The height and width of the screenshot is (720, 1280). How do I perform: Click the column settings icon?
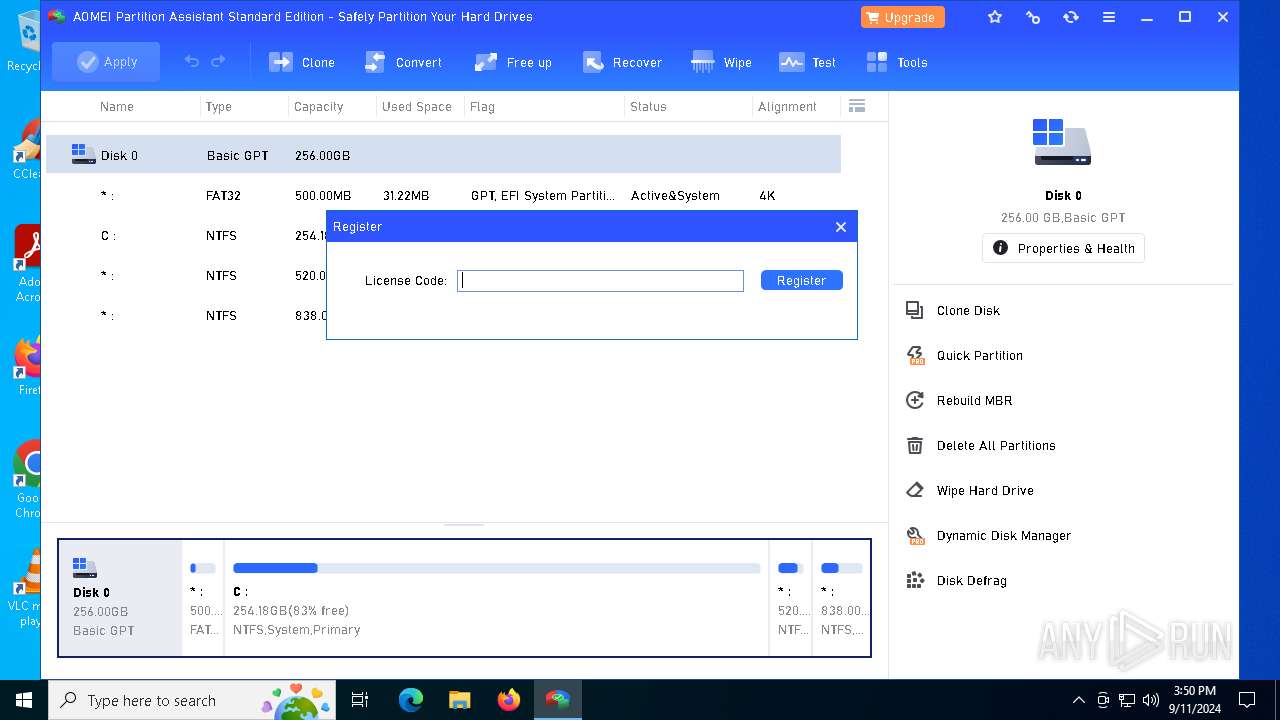tap(857, 106)
